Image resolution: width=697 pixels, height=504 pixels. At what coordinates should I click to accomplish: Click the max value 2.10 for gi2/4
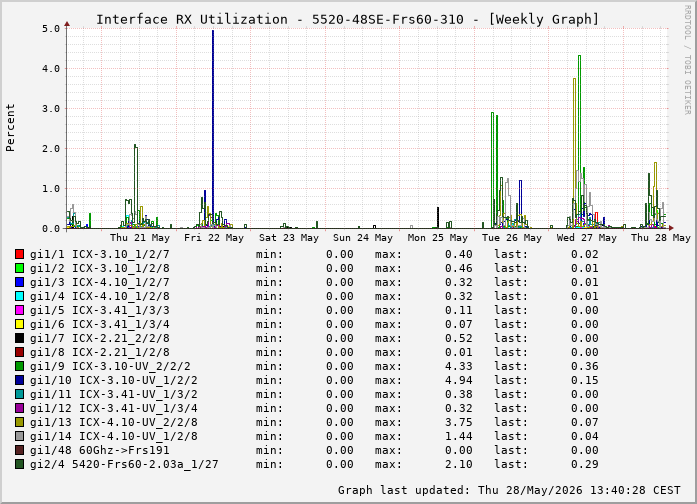click(459, 464)
